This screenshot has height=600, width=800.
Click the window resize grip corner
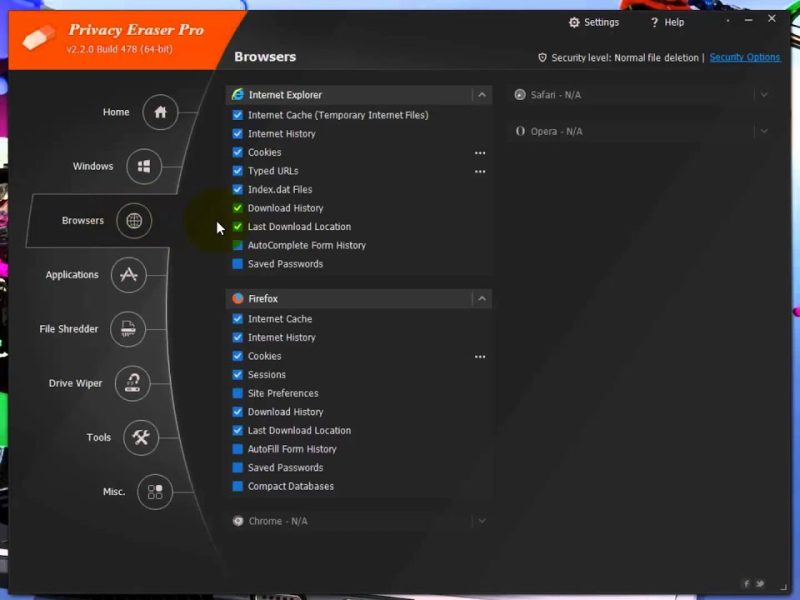click(x=784, y=587)
